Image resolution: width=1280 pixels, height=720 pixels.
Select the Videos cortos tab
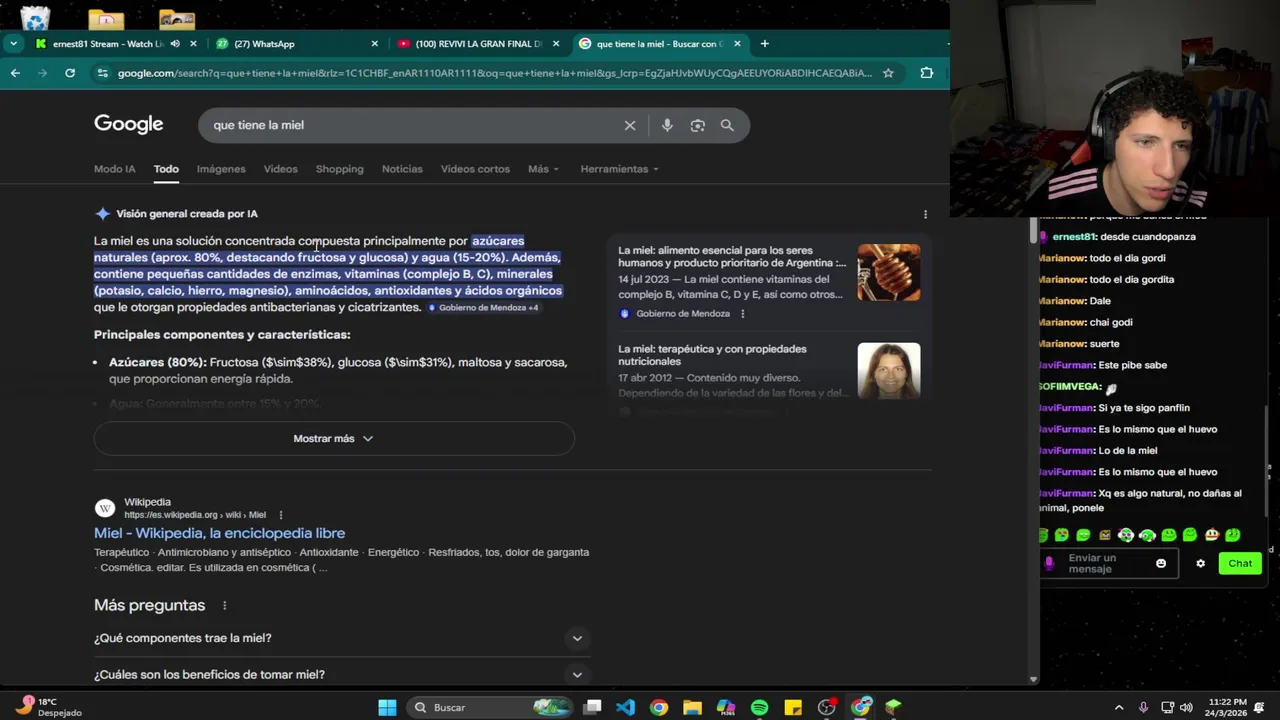475,169
